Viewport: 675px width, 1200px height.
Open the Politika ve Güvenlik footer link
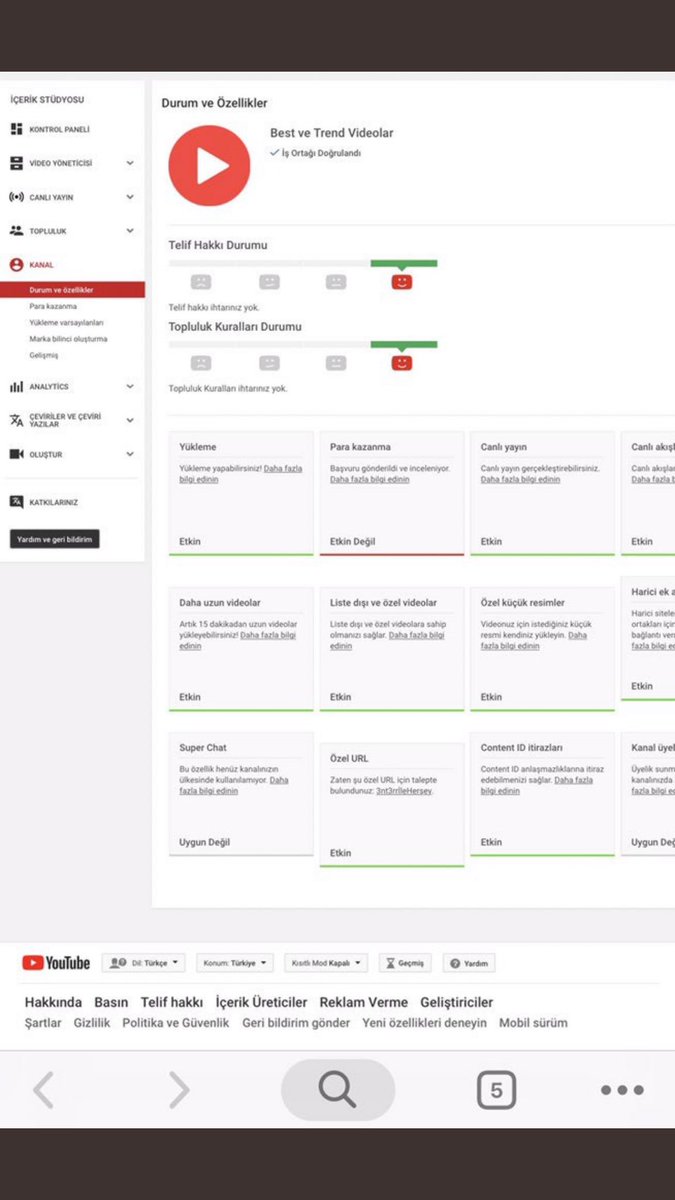click(176, 1023)
